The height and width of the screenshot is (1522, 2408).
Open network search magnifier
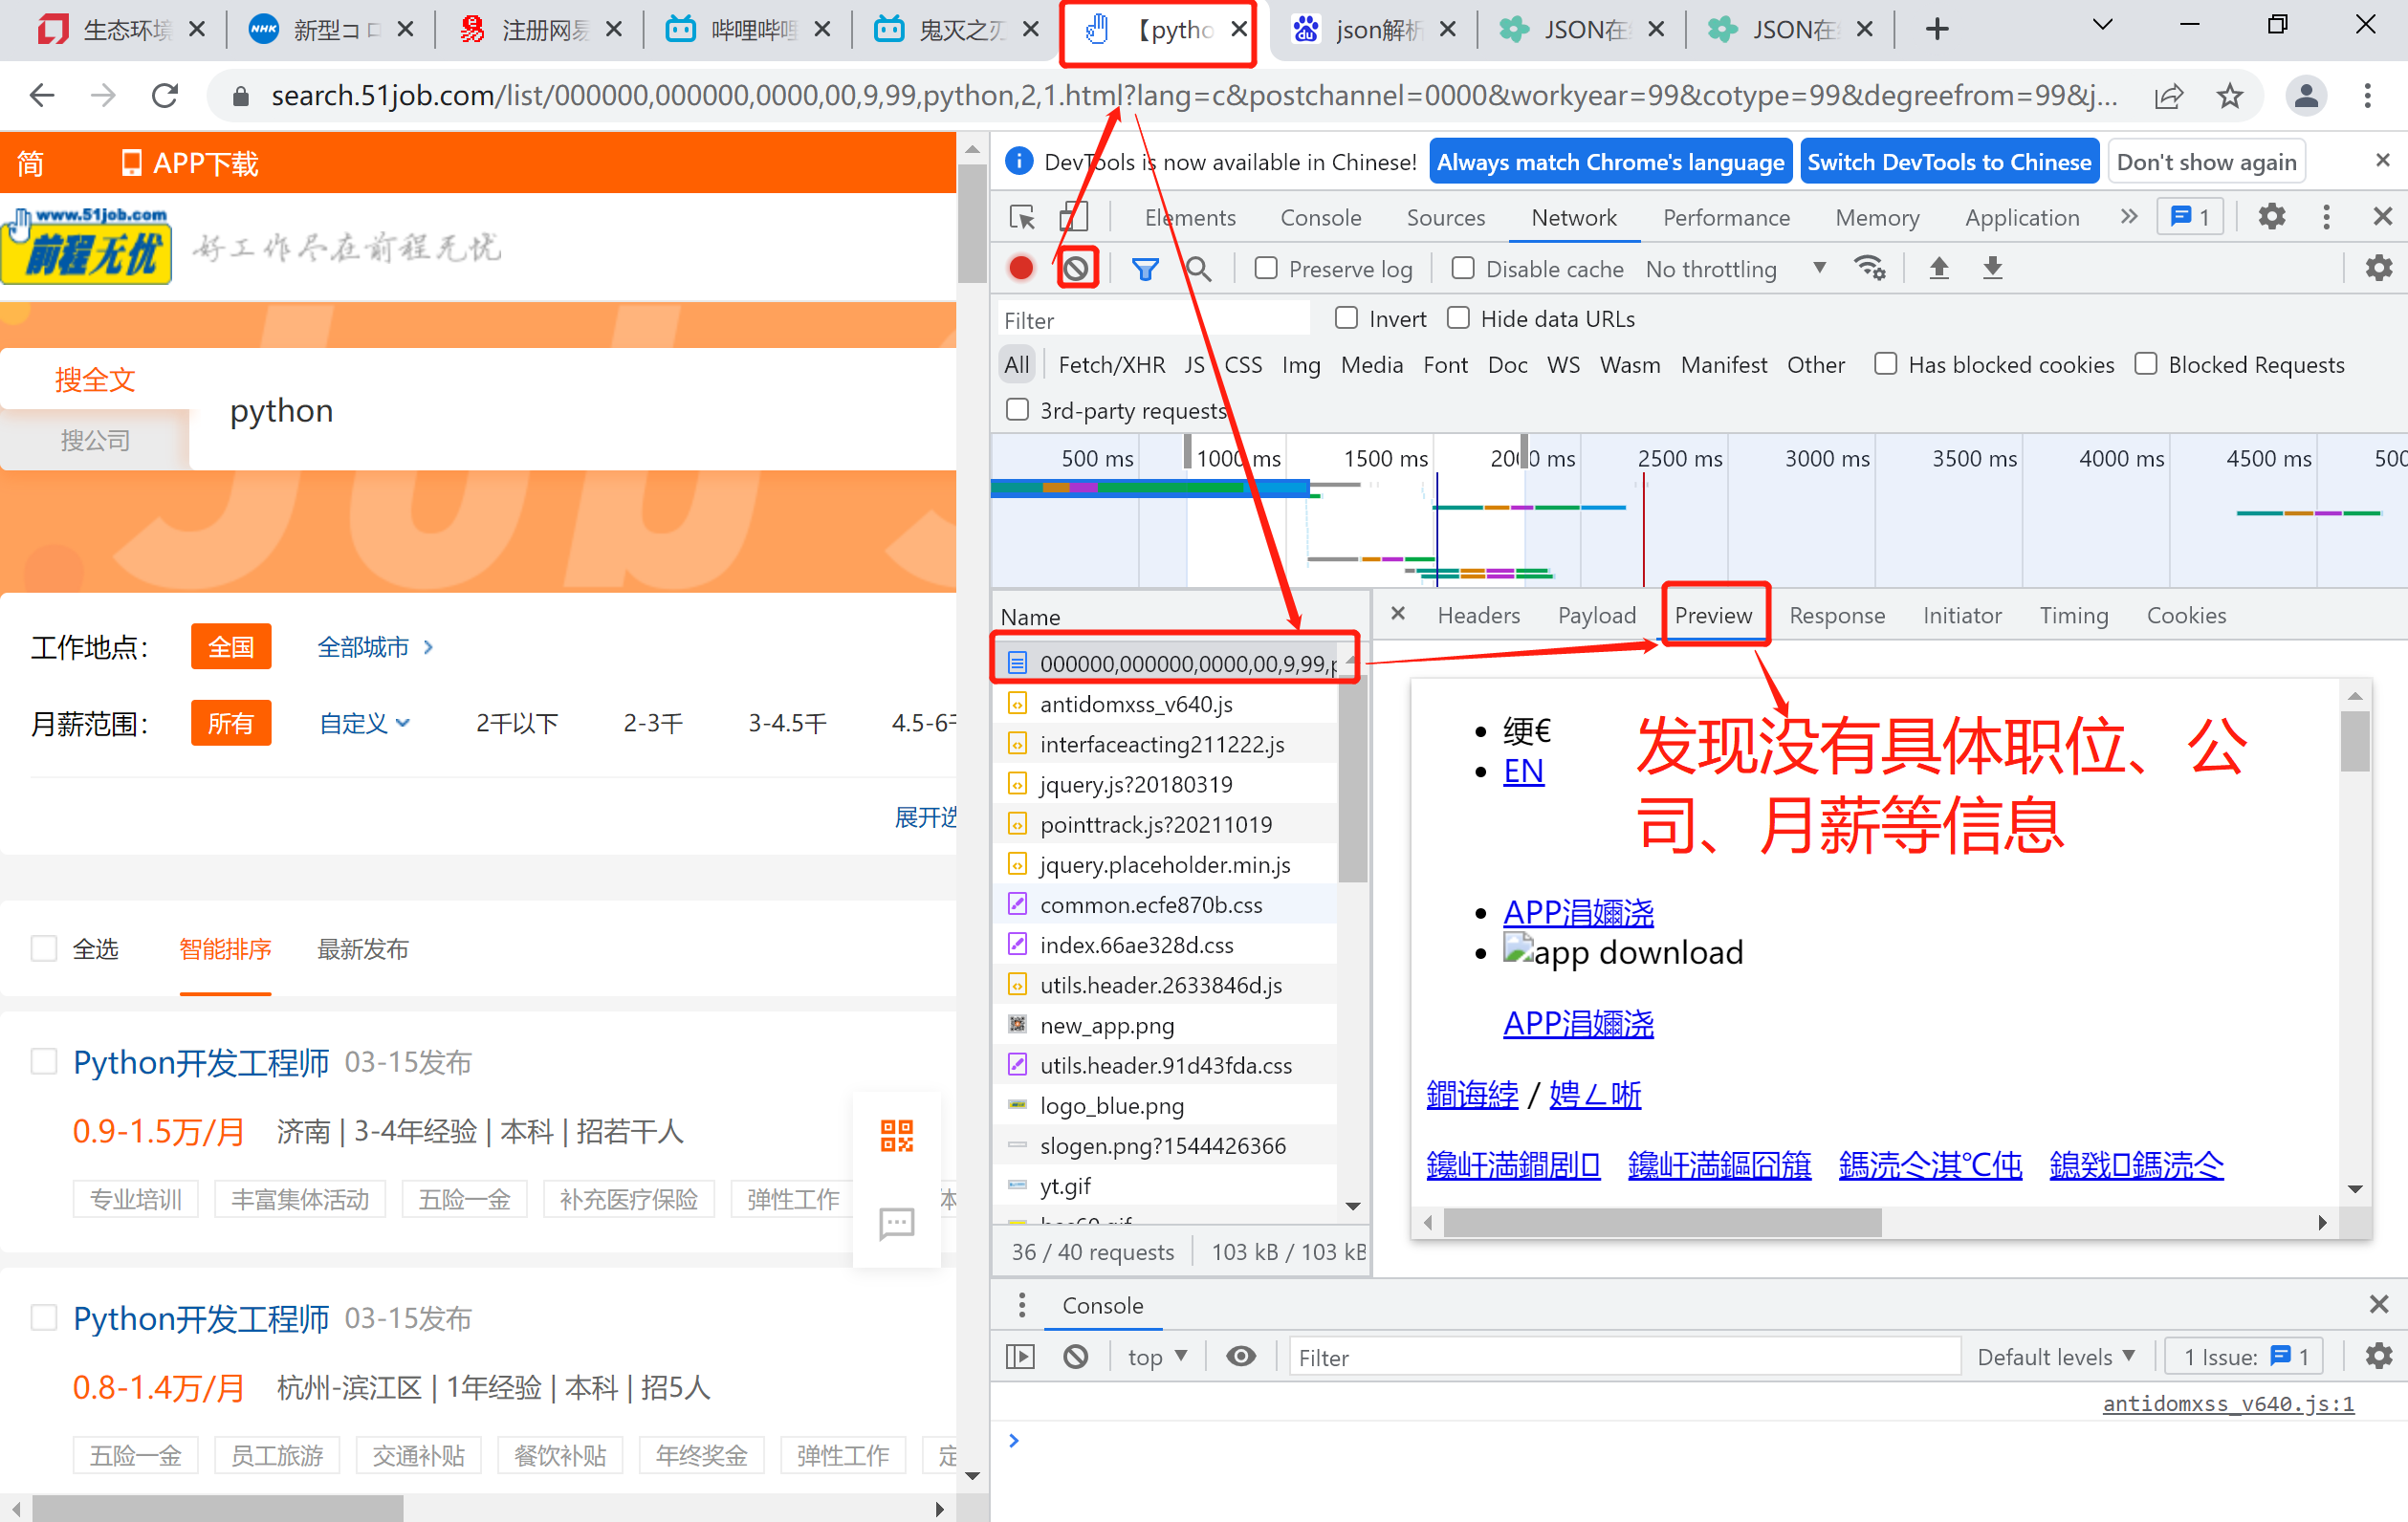tap(1198, 268)
